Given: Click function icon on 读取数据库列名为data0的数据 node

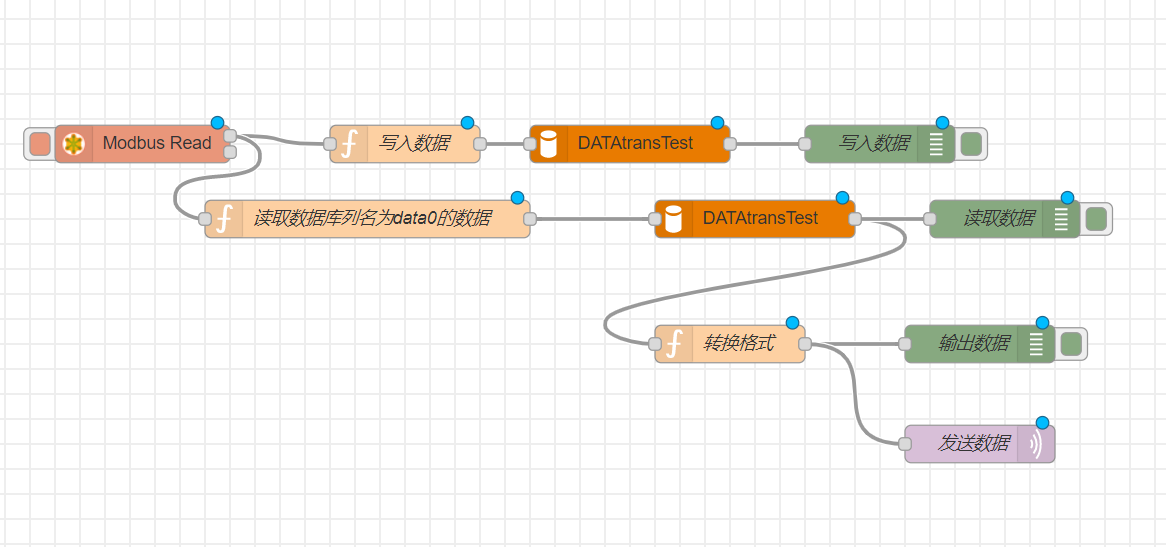Looking at the screenshot, I should [223, 219].
